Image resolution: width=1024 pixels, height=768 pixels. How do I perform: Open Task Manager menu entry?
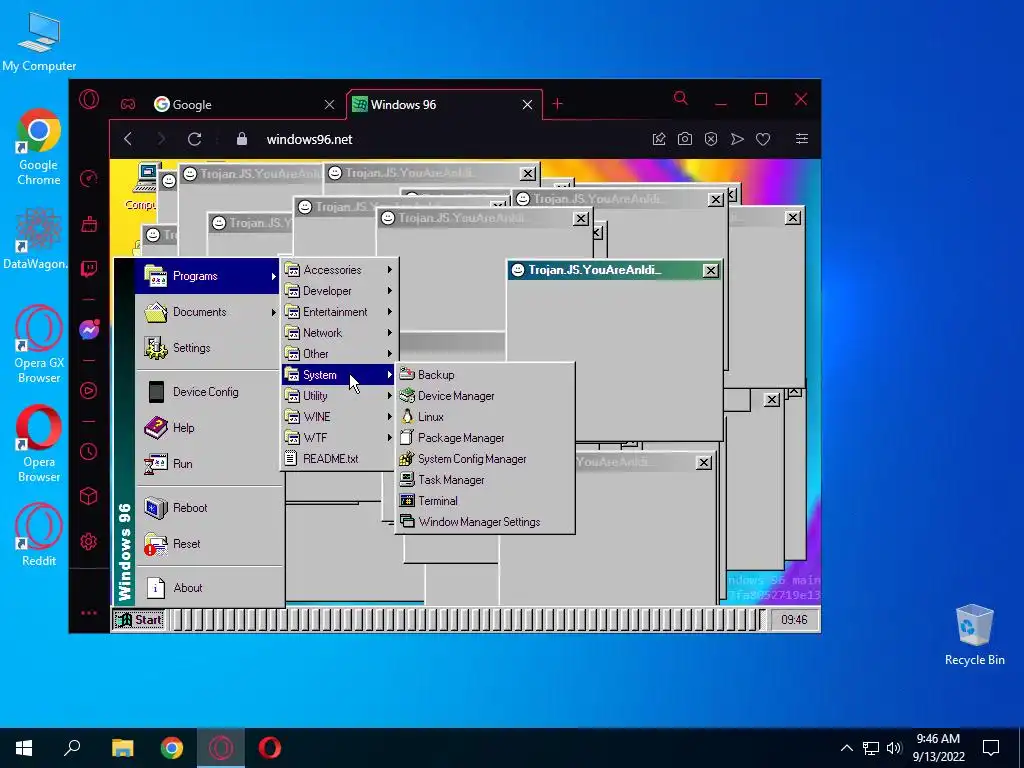tap(485, 479)
